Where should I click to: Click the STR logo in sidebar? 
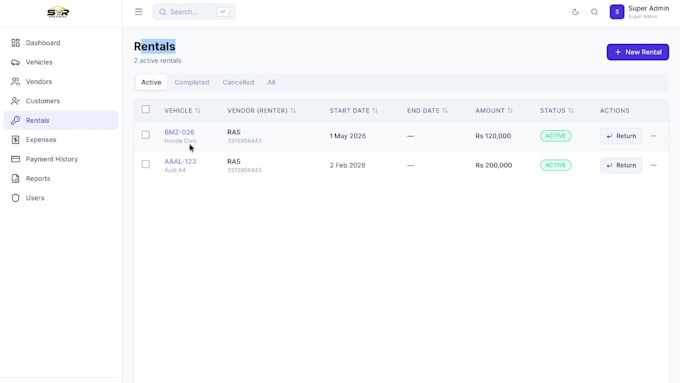pos(58,12)
